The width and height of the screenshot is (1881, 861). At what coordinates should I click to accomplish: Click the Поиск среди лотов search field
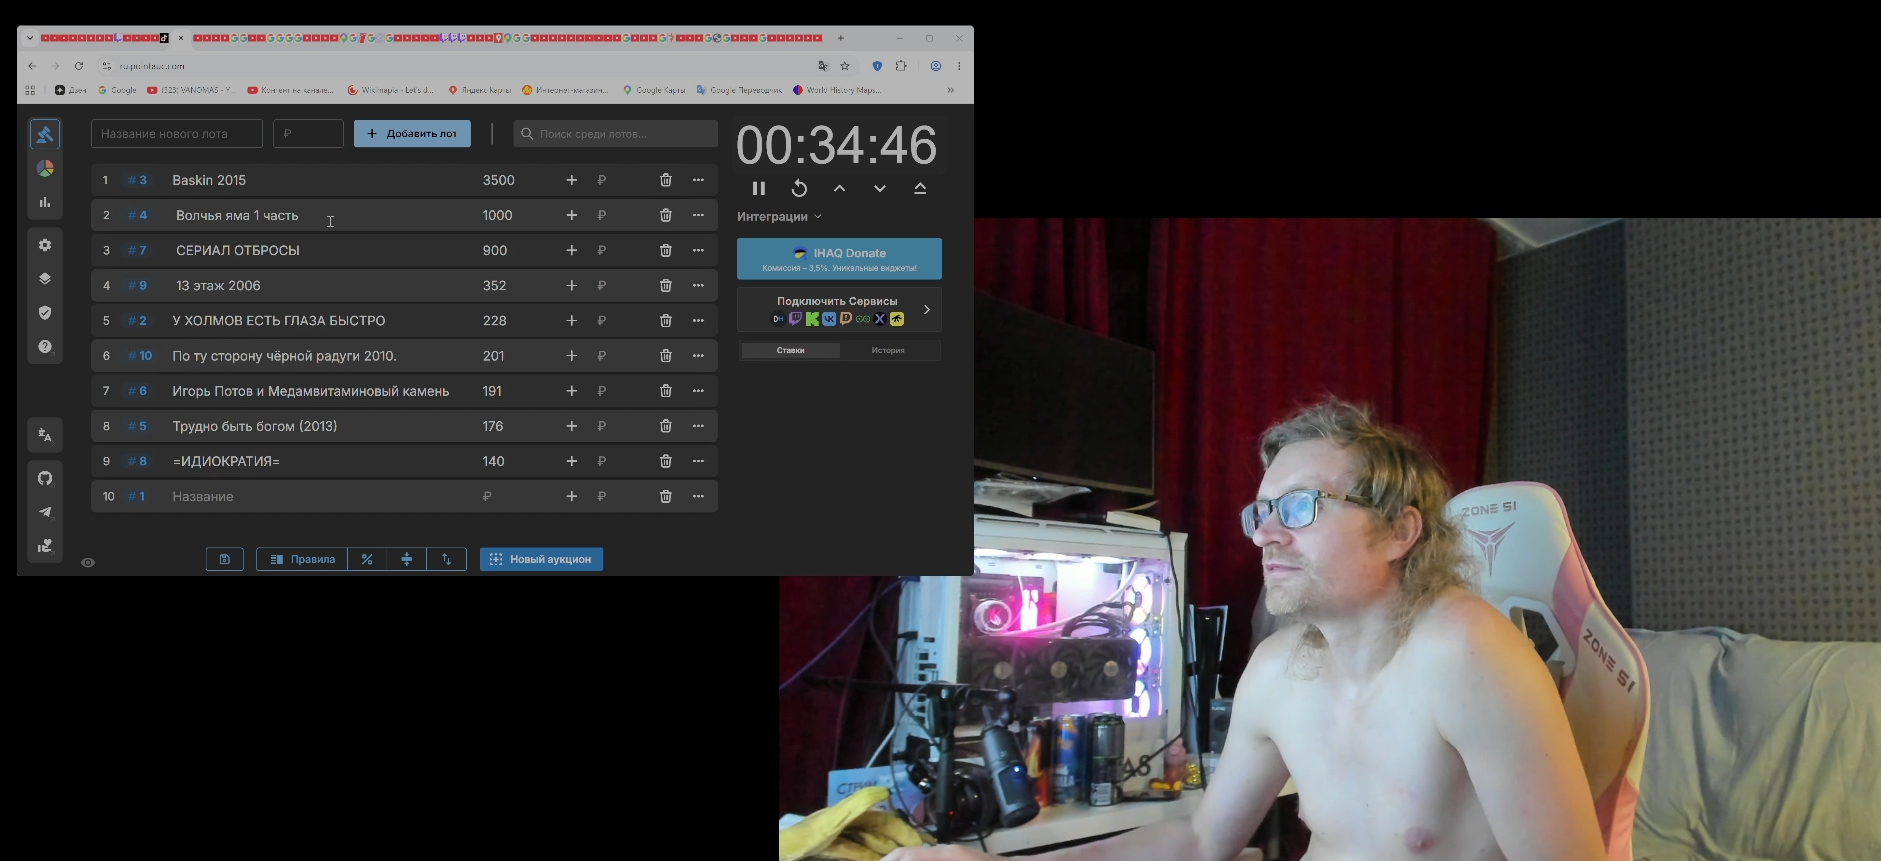[x=616, y=134]
